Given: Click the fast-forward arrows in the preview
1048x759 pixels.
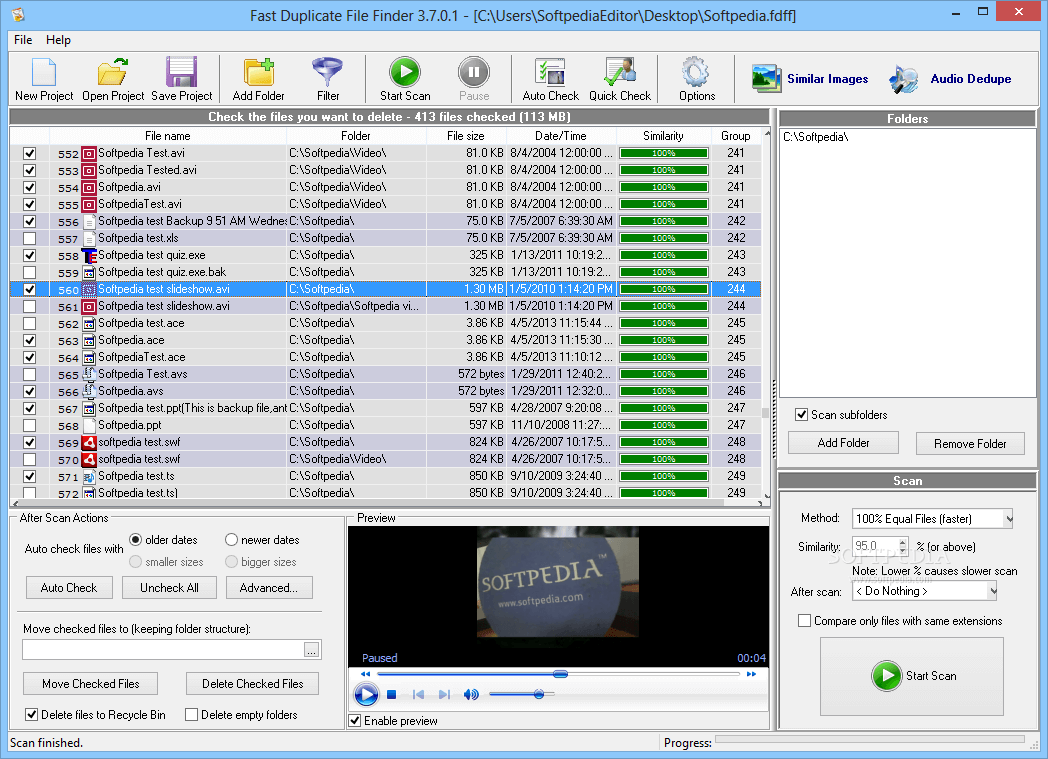Looking at the screenshot, I should pos(751,674).
